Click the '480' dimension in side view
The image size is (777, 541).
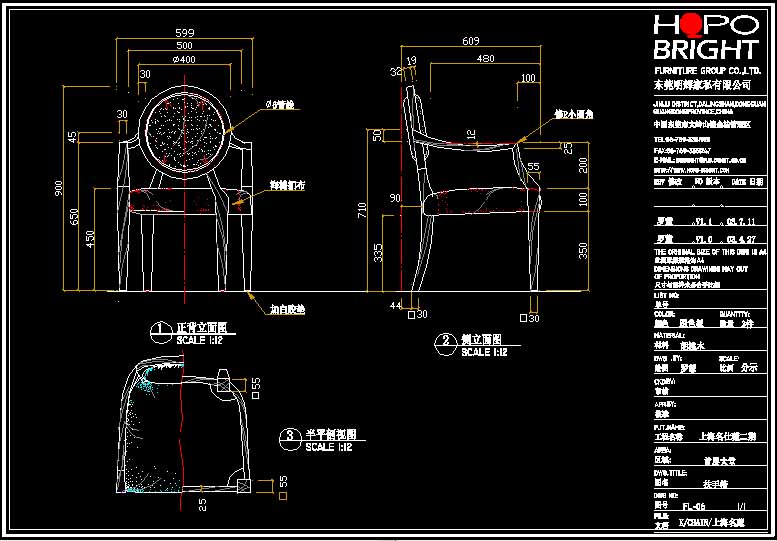(x=485, y=58)
